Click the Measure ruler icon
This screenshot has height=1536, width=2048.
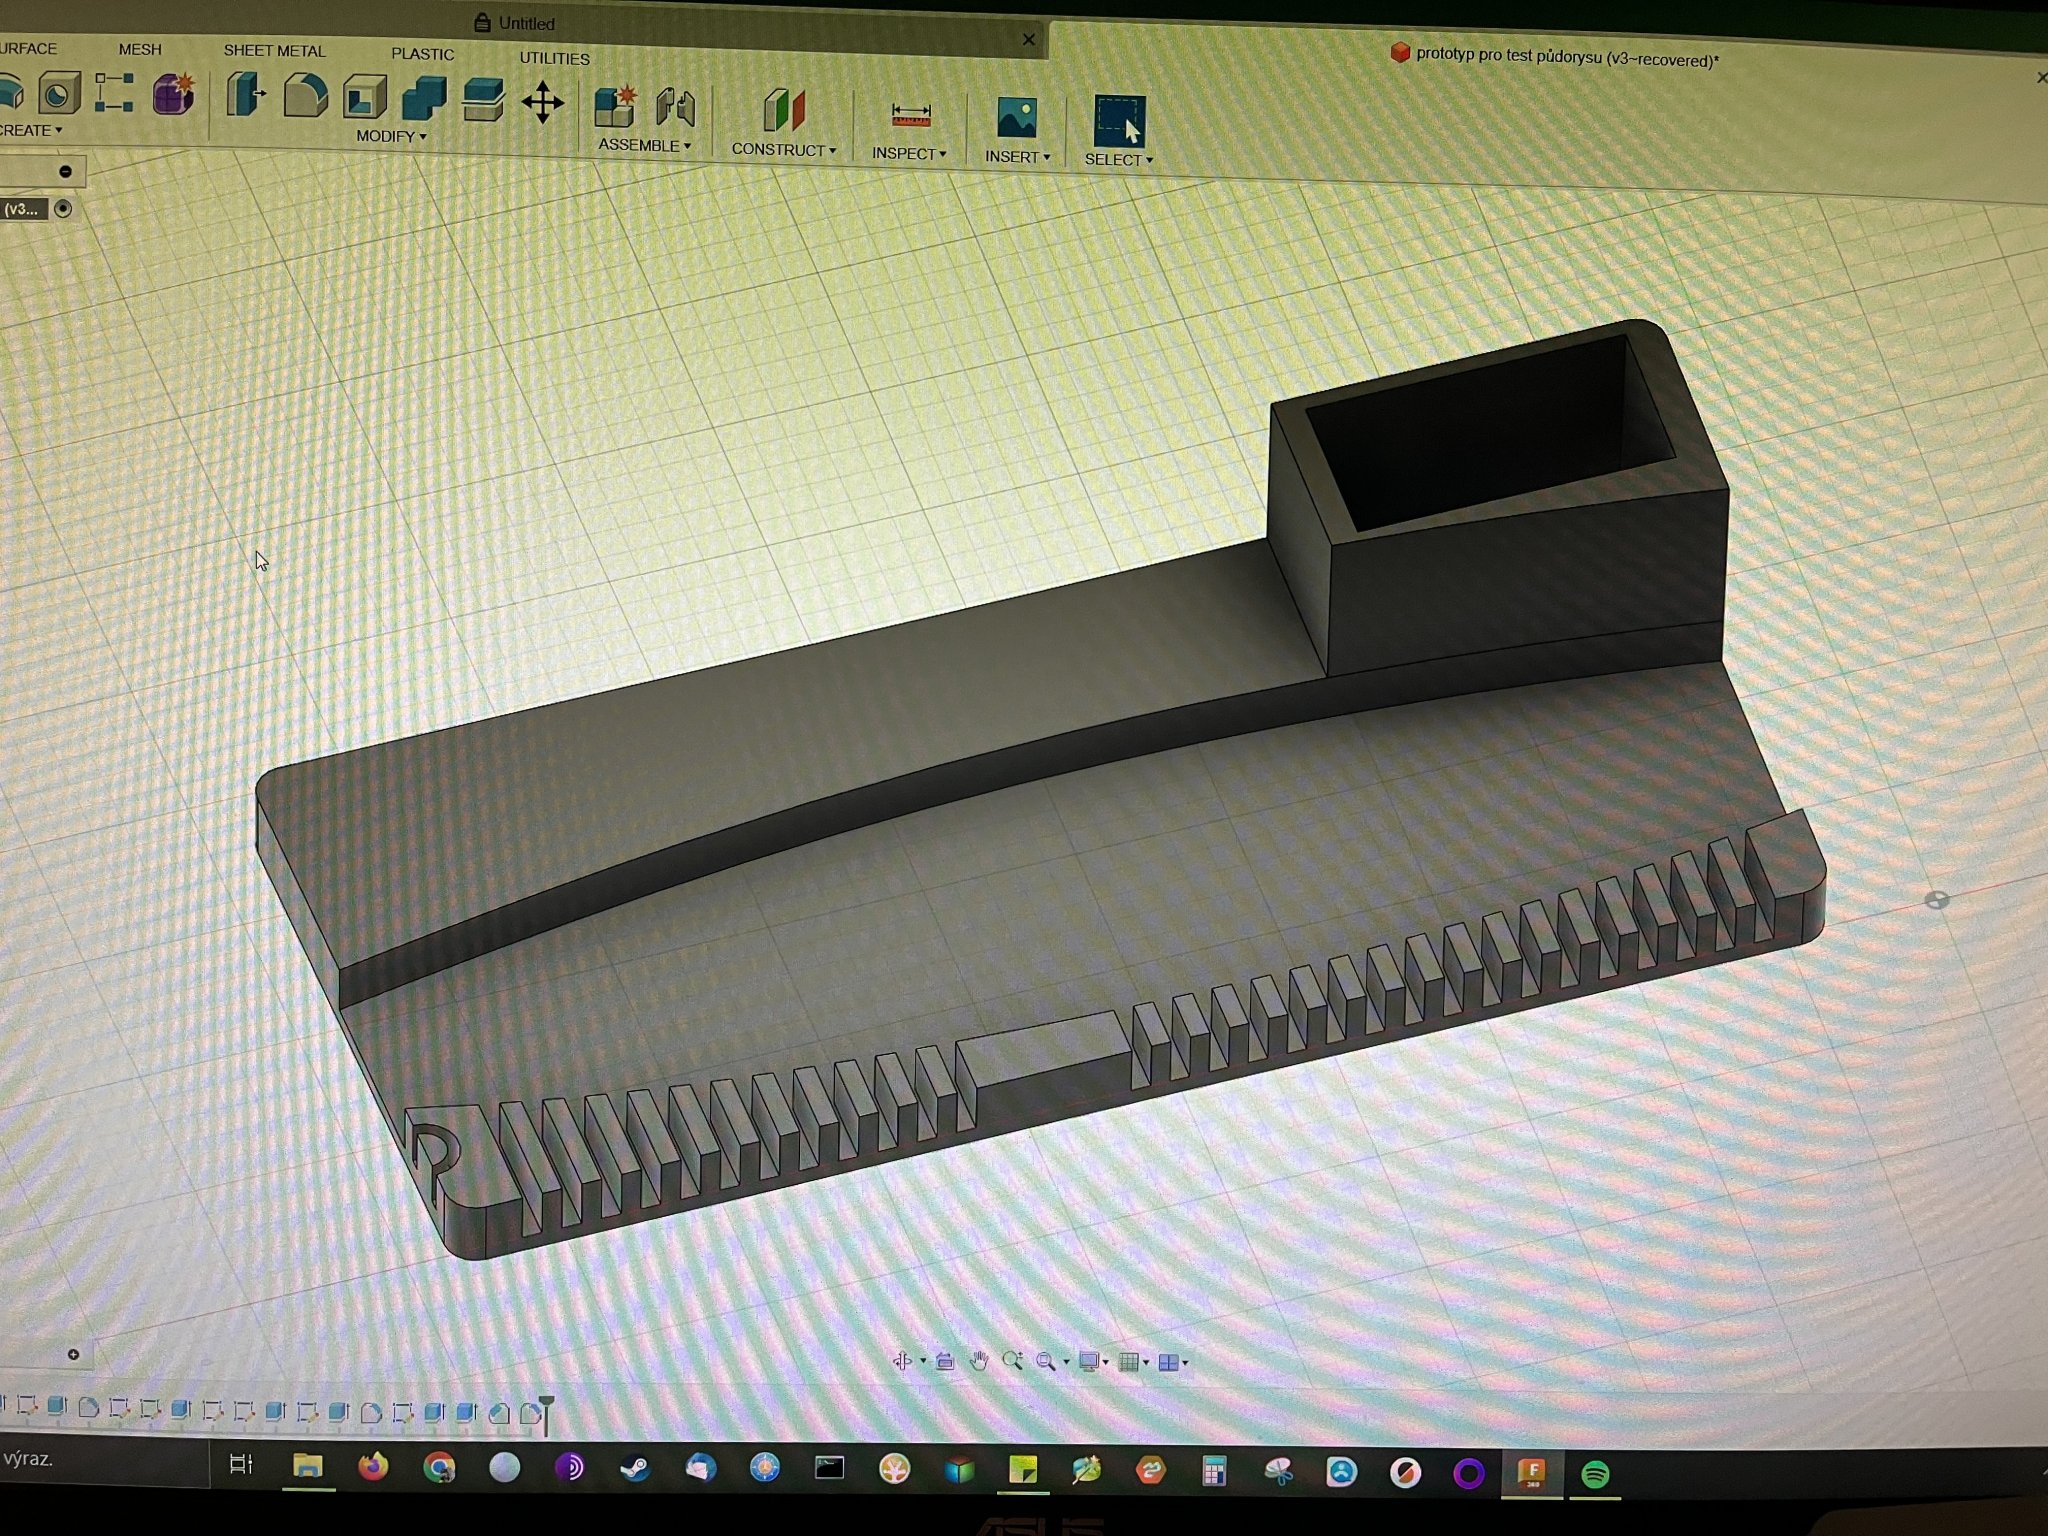click(910, 116)
